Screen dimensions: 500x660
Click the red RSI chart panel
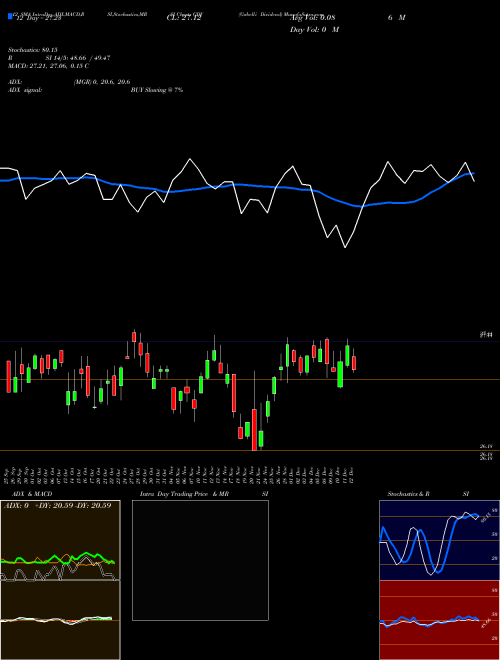(x=439, y=620)
